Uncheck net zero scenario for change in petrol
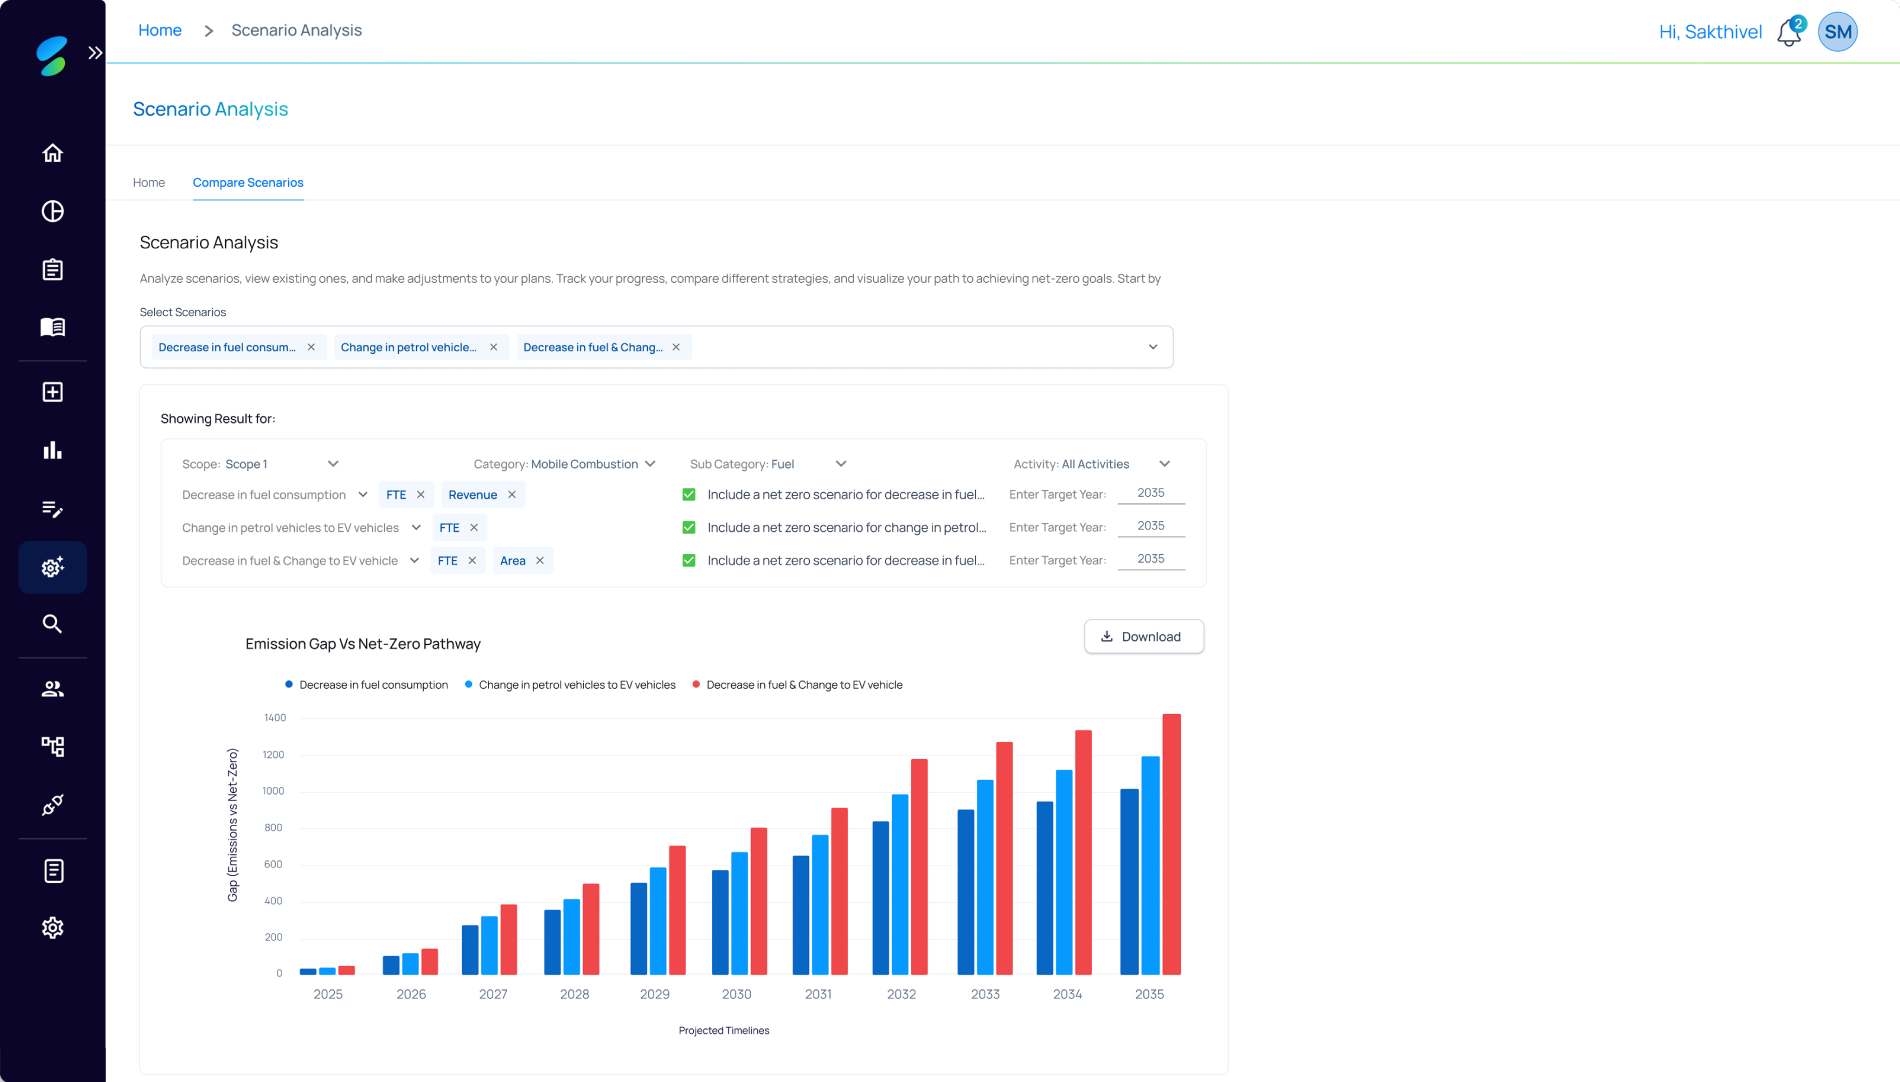Viewport: 1900px width, 1082px height. [689, 528]
